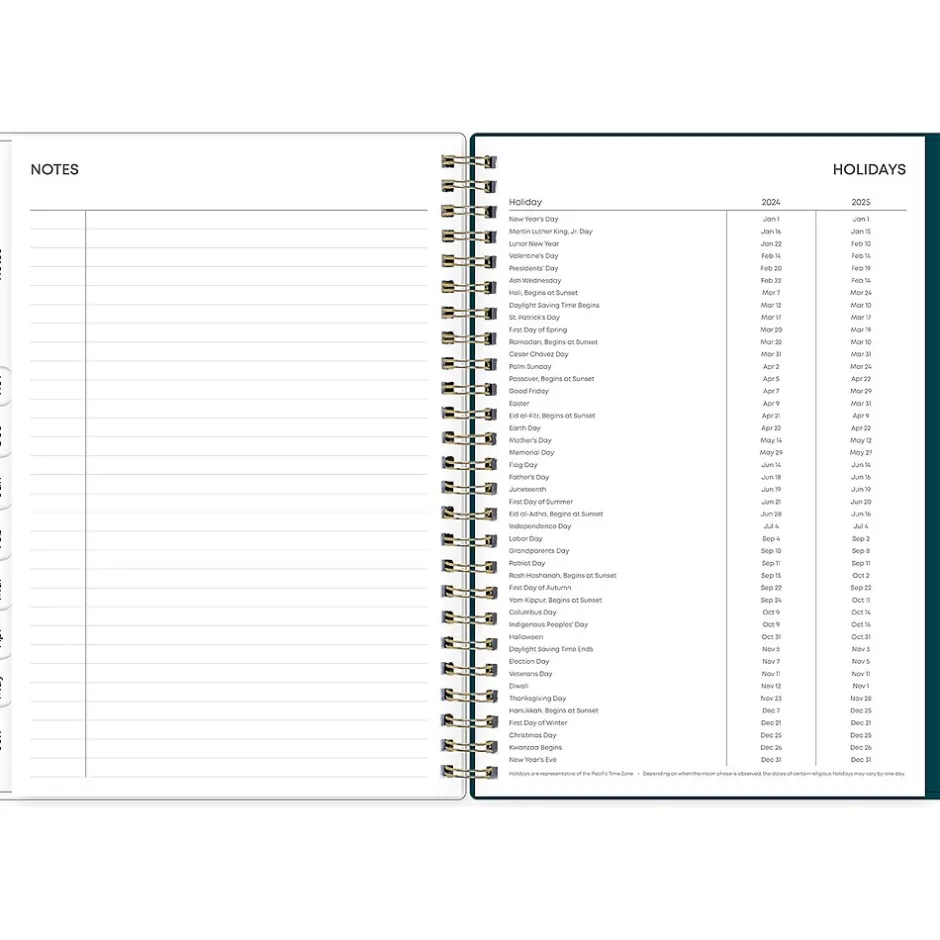940x940 pixels.
Task: Click the Christmas Day holiday entry
Action: [532, 735]
